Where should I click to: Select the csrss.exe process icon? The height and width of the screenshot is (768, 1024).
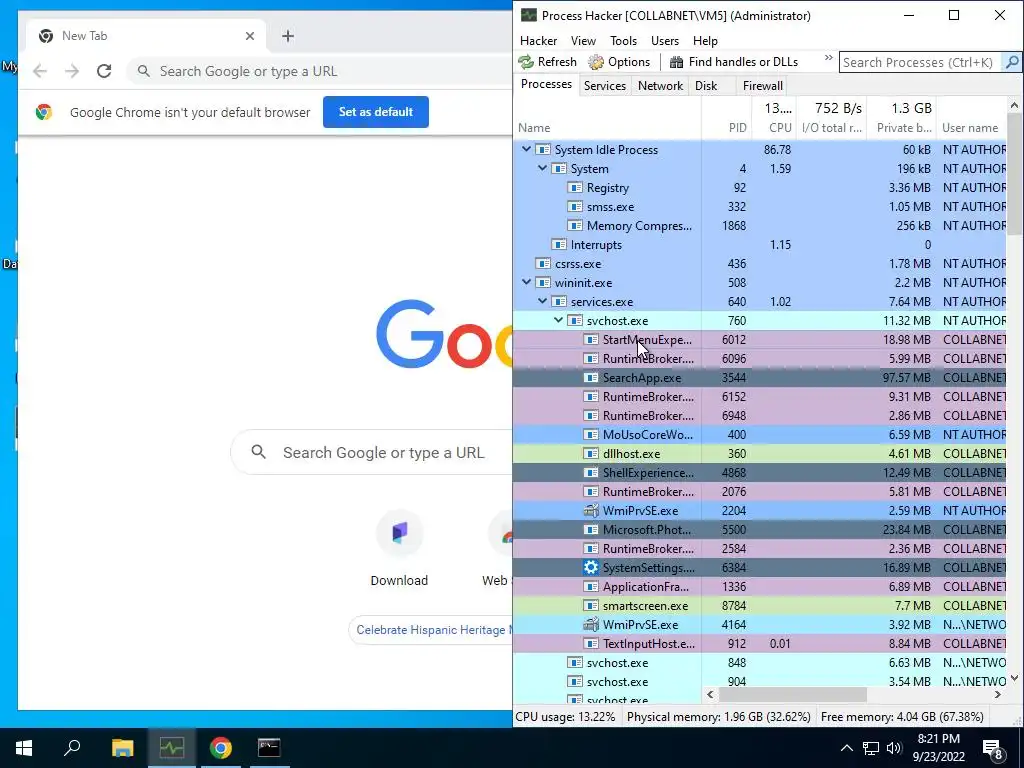[x=543, y=263]
